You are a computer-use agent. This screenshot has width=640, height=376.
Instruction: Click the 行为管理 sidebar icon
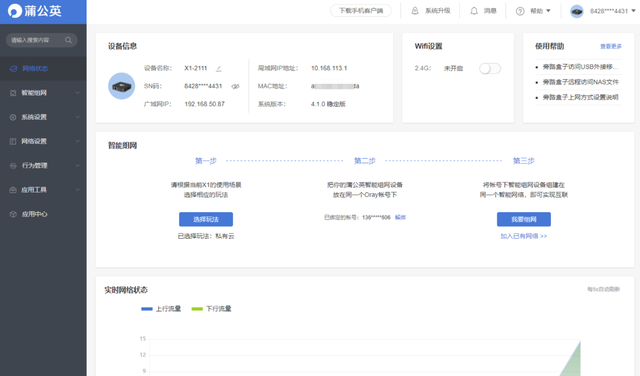pos(13,166)
